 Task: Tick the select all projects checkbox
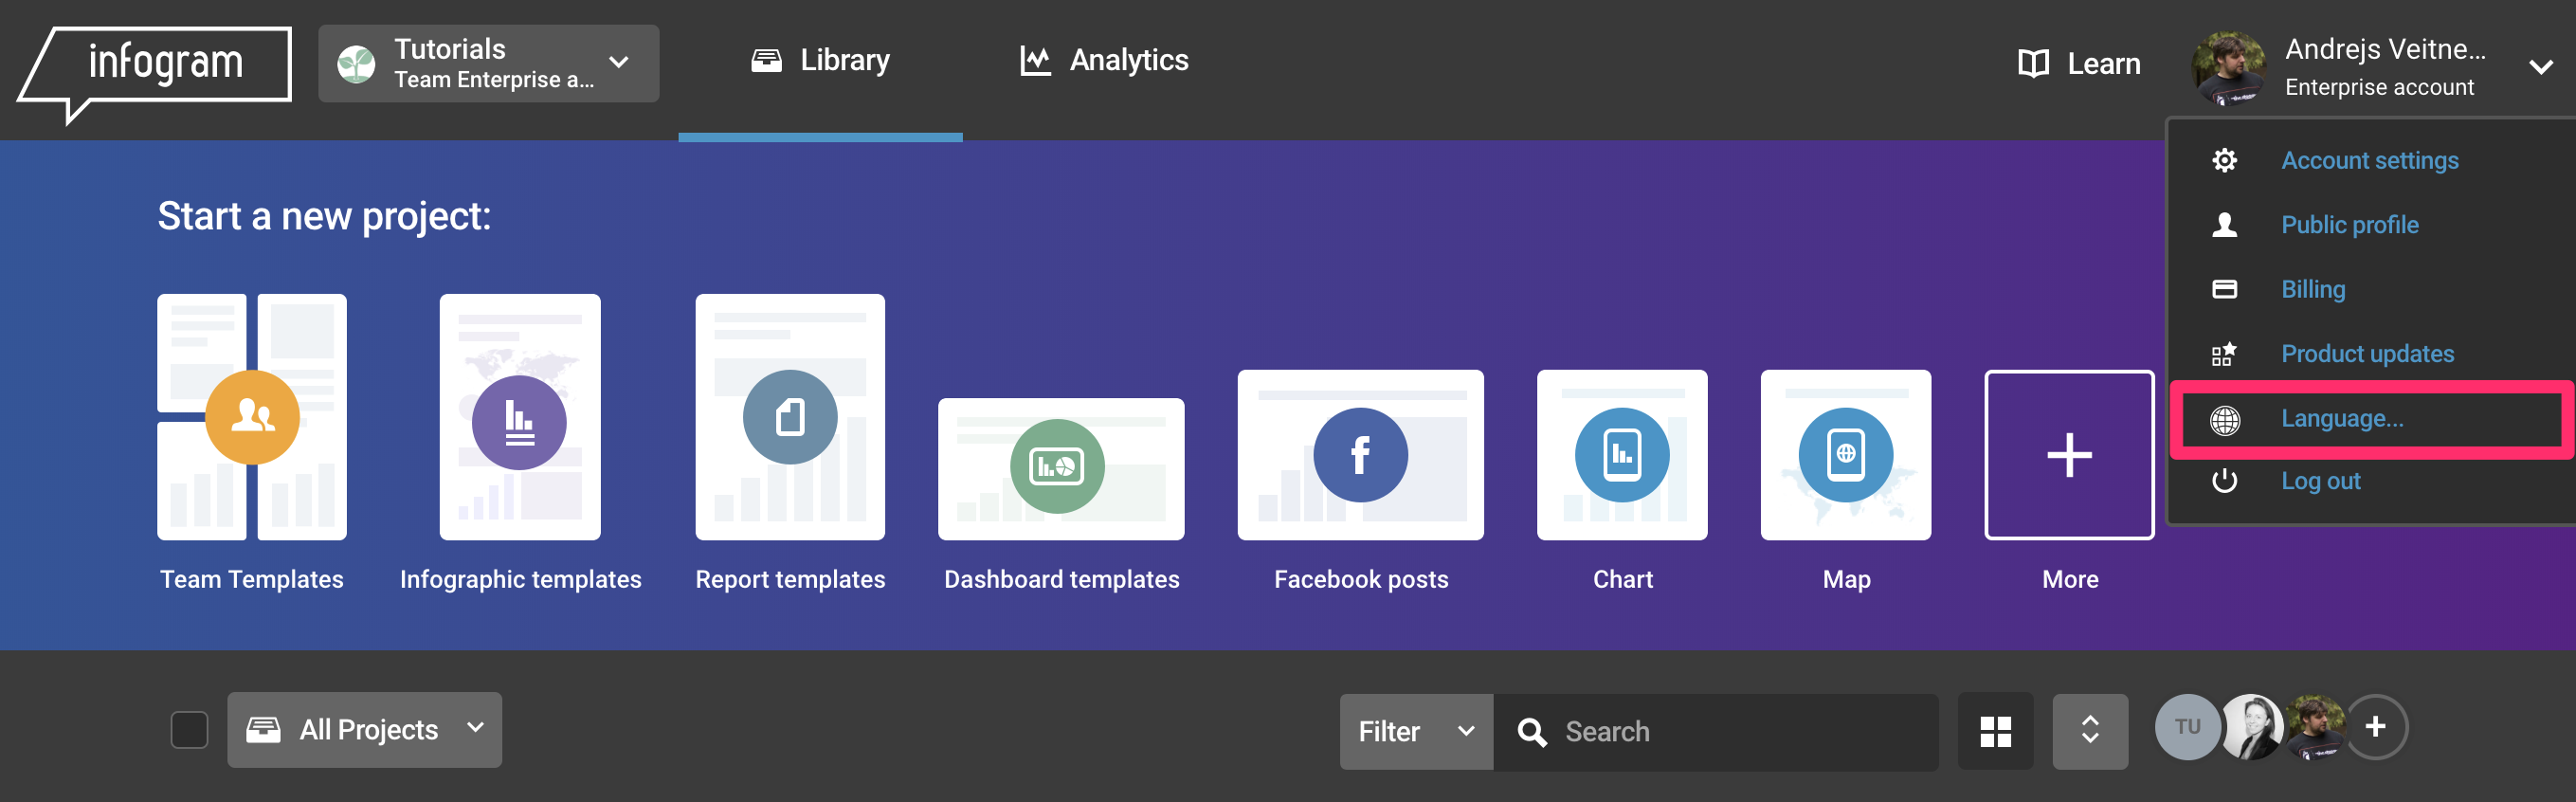189,730
